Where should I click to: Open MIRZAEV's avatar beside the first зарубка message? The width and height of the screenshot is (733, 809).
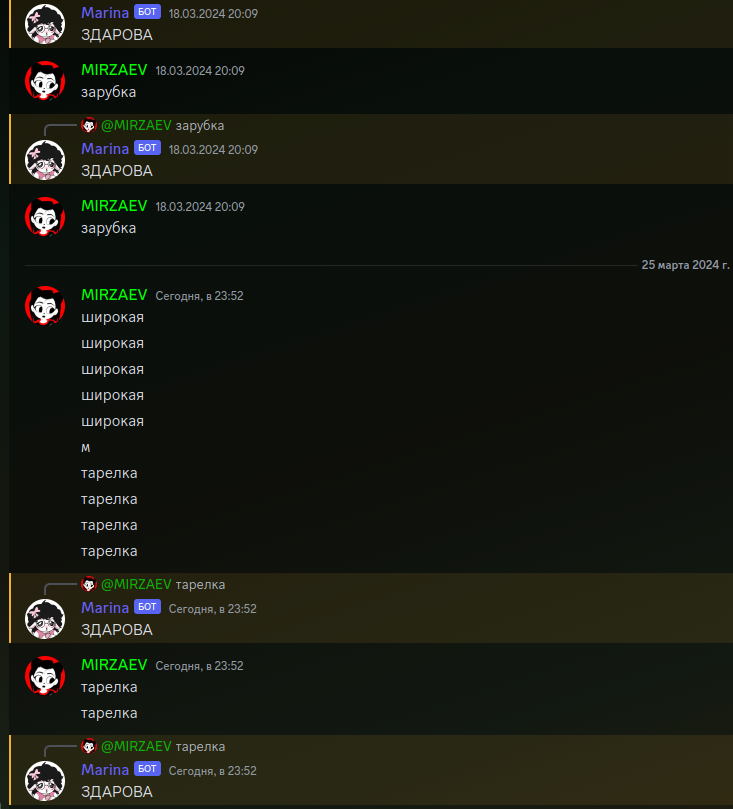[45, 80]
